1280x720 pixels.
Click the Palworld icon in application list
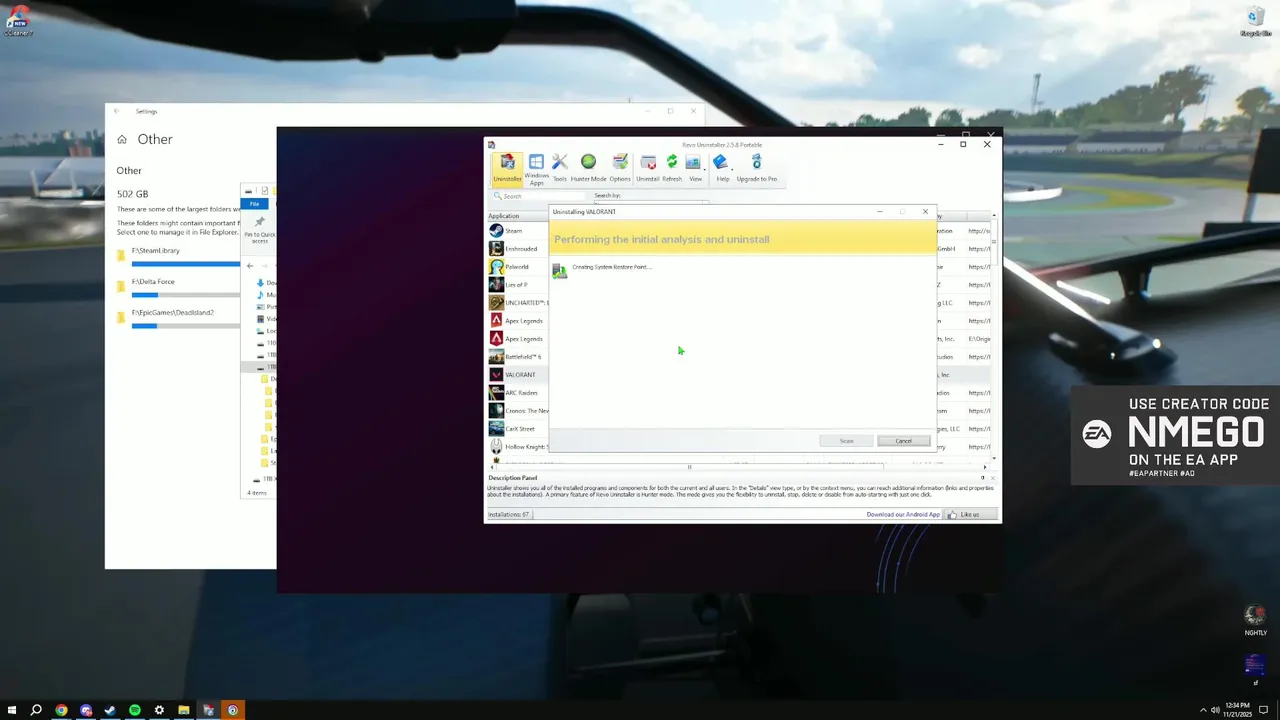496,267
